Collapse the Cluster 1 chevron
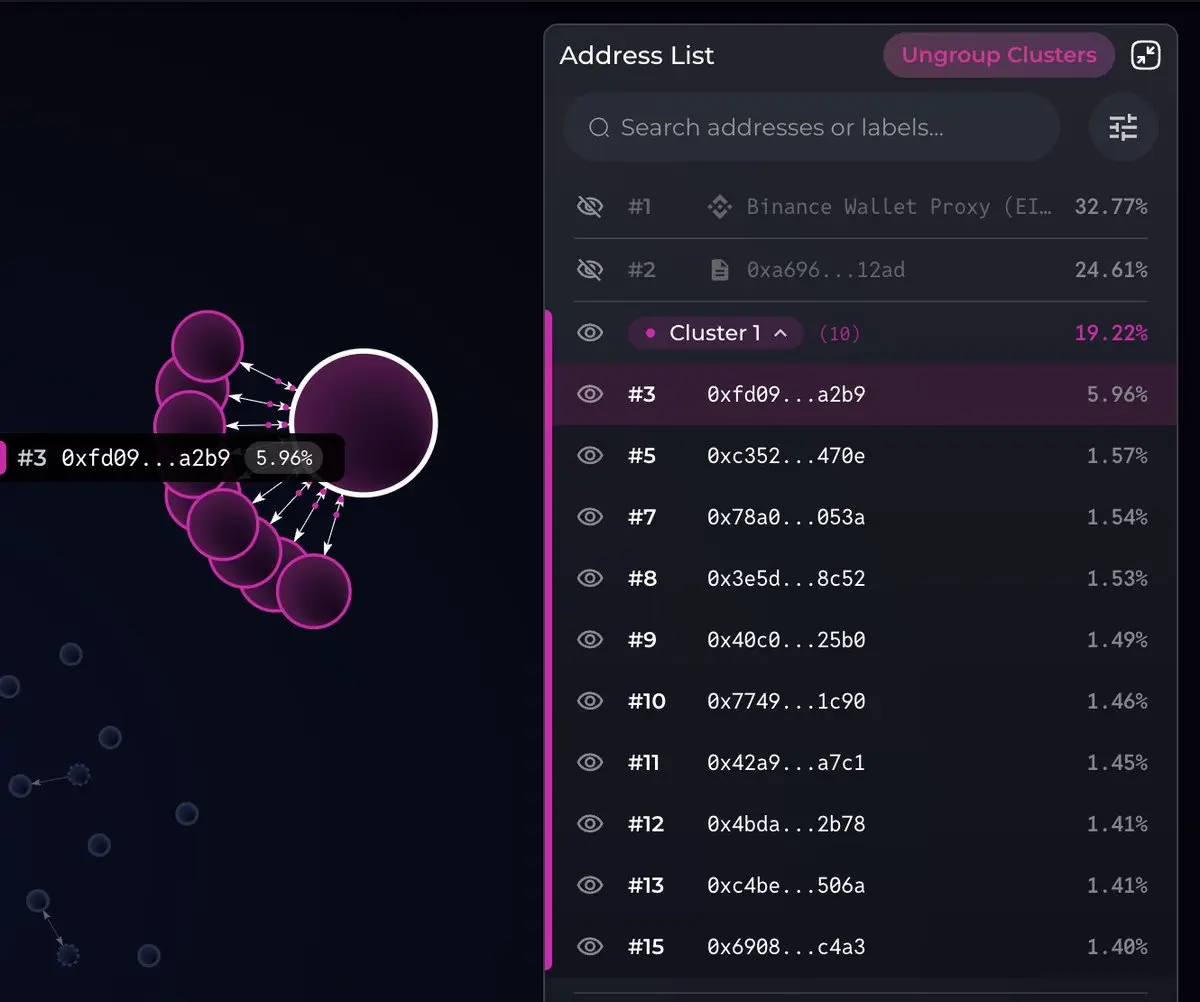 pyautogui.click(x=782, y=333)
